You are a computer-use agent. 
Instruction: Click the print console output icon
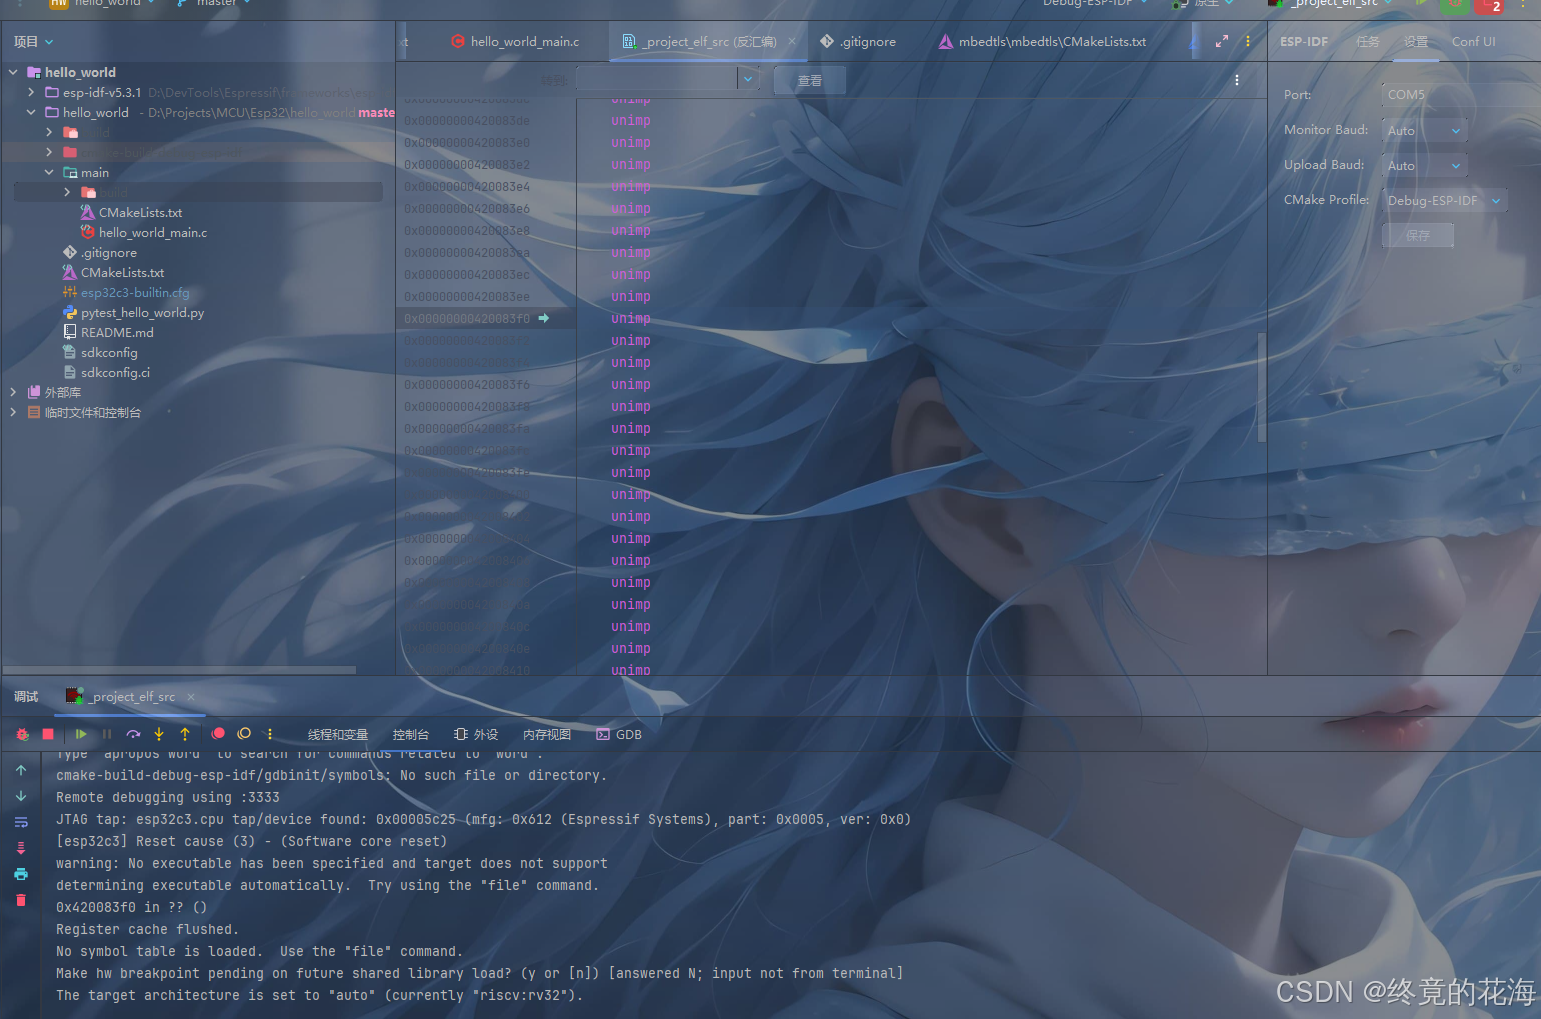tap(21, 874)
